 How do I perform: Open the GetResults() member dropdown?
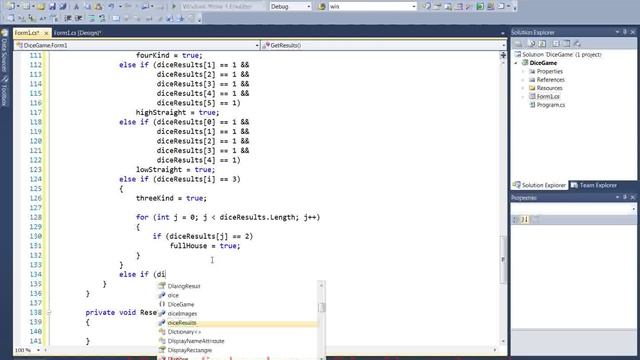pyautogui.click(x=503, y=45)
